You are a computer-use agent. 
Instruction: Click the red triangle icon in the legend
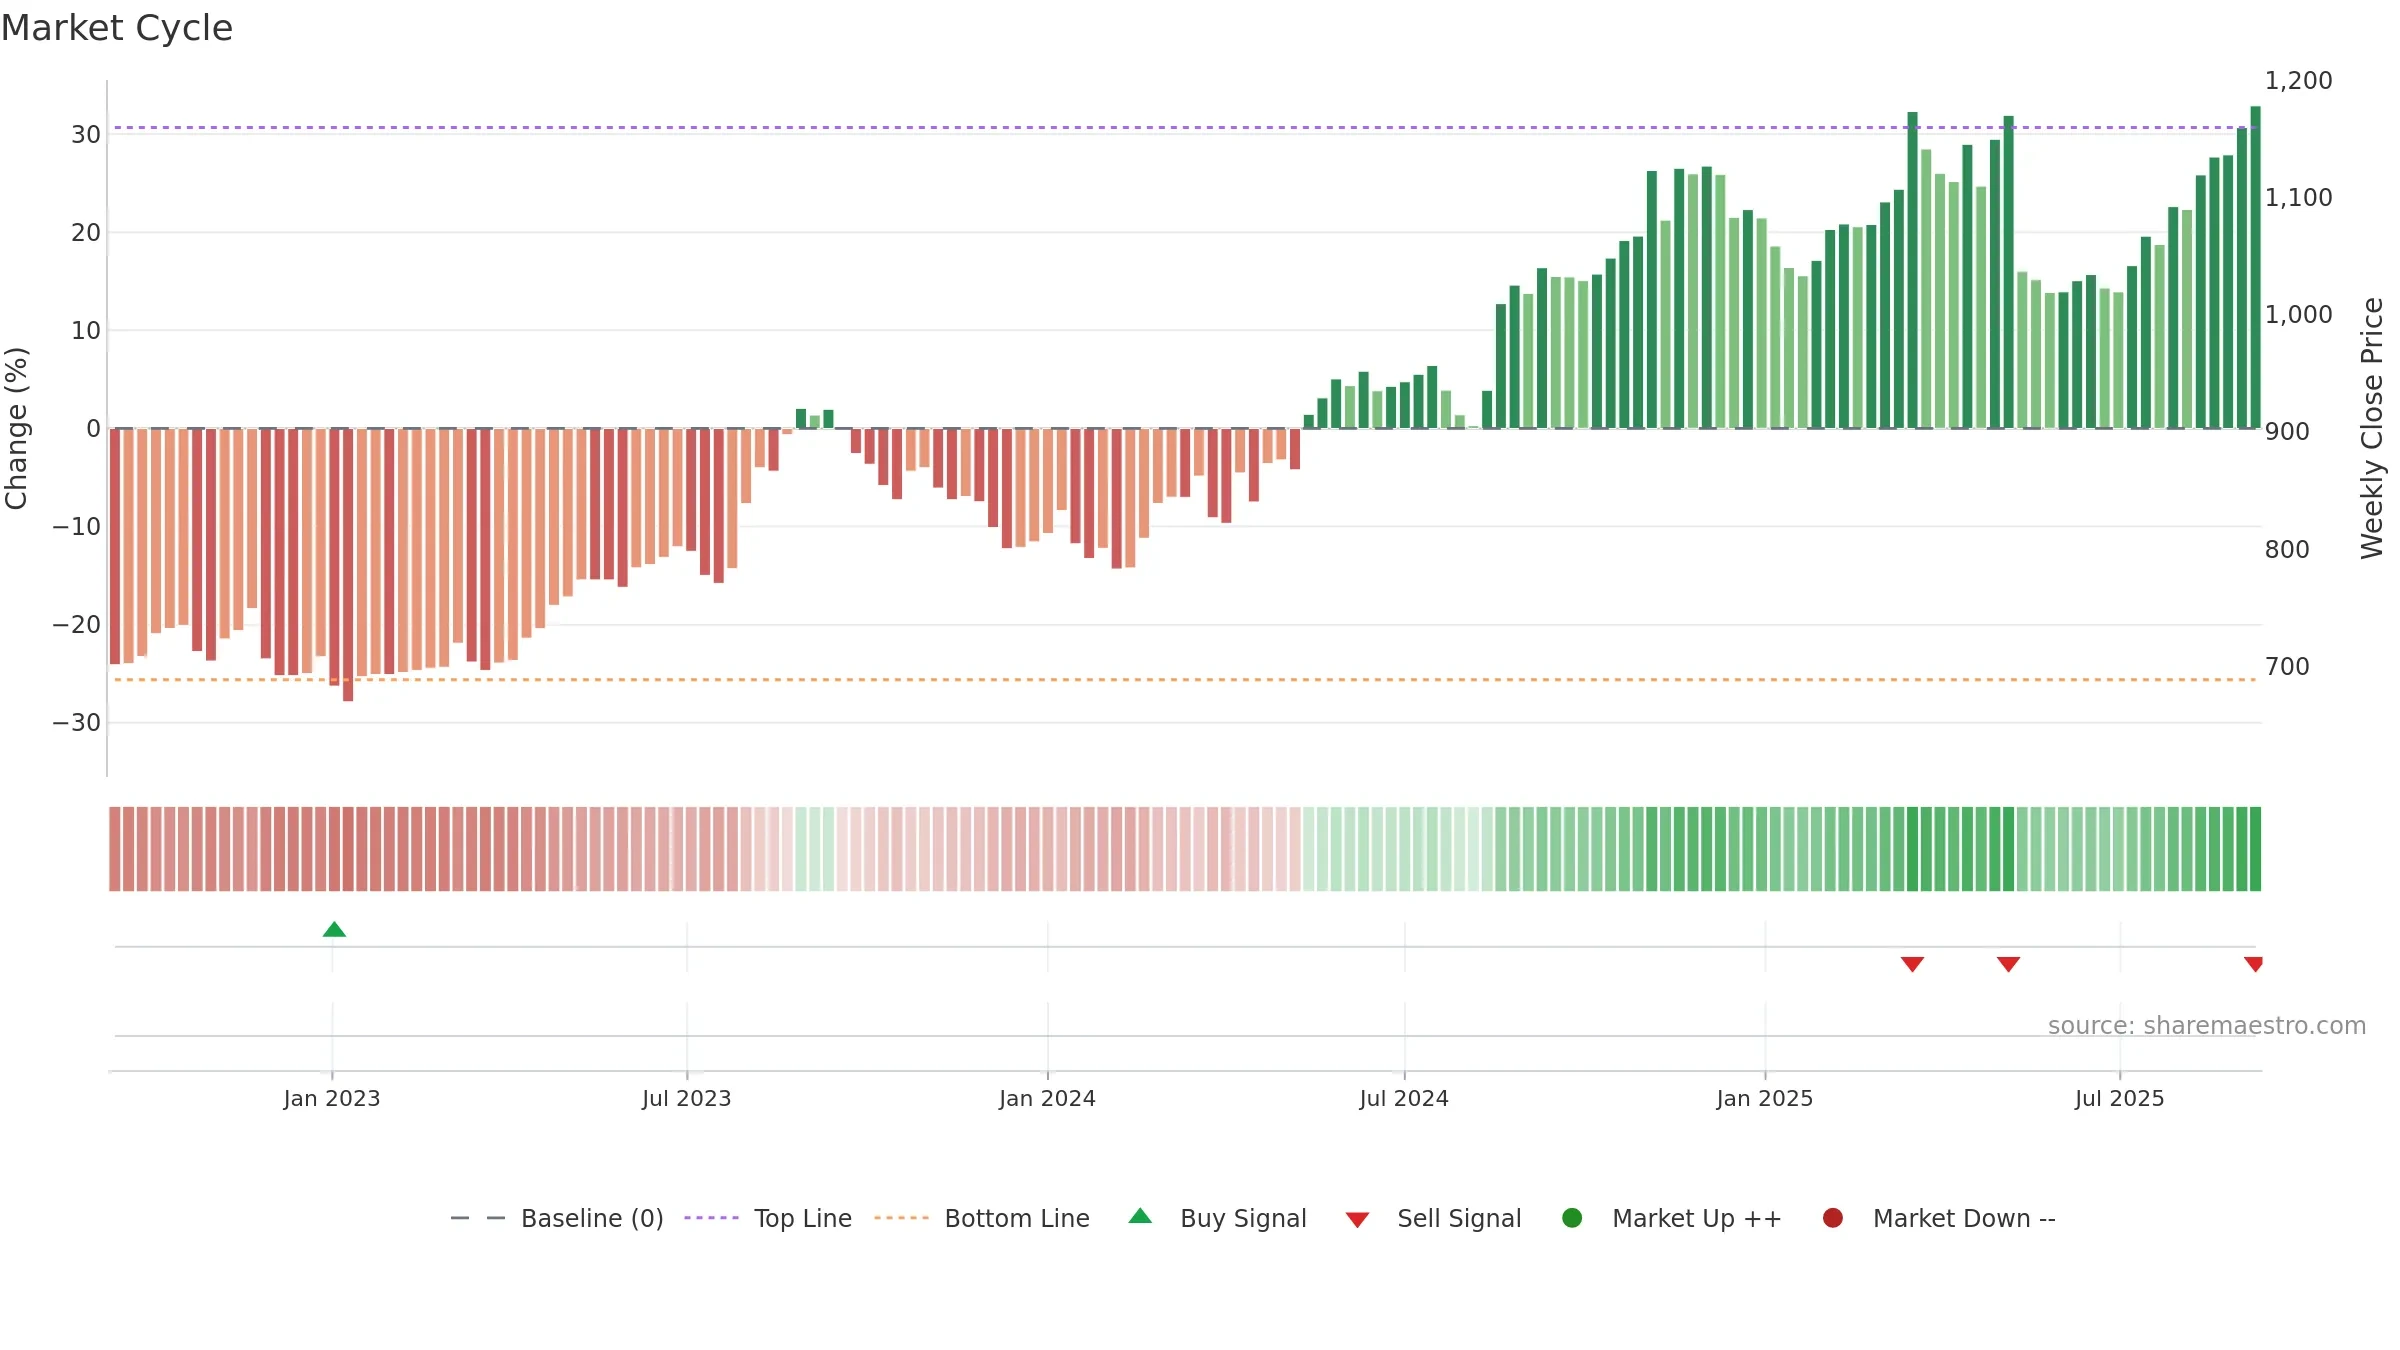click(x=1357, y=1220)
